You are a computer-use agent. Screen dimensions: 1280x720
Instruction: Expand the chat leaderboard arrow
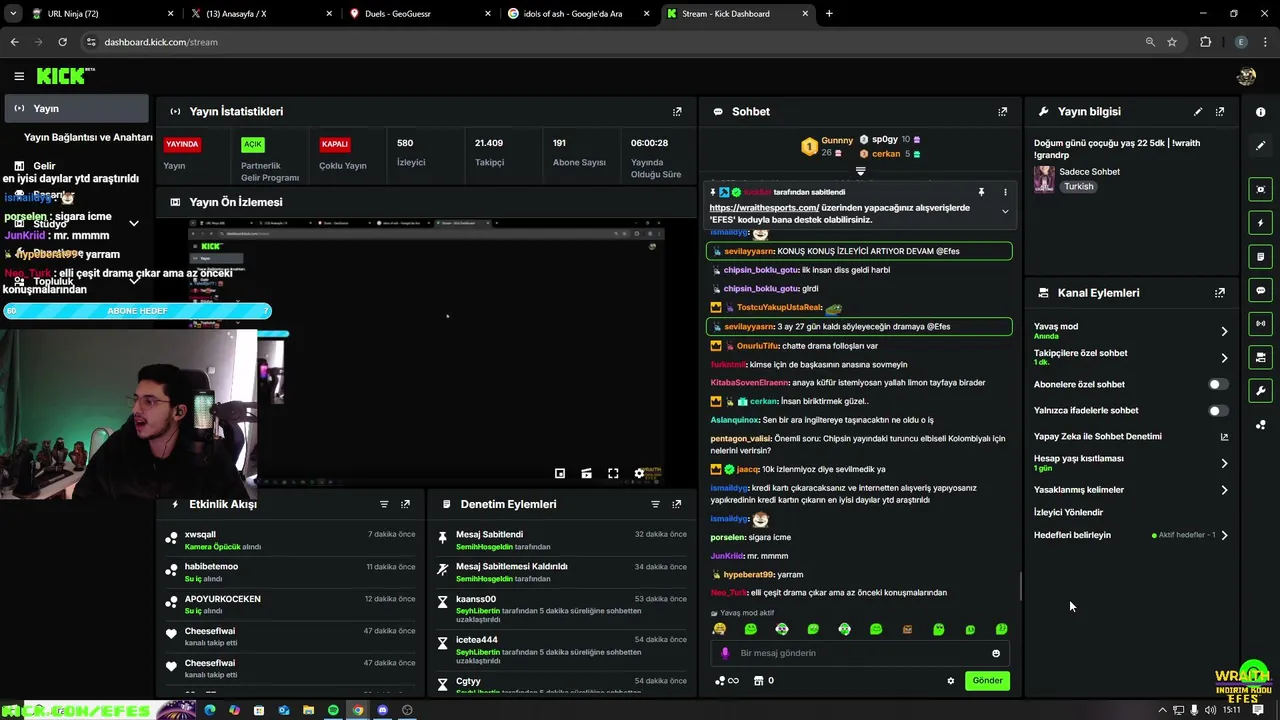click(860, 171)
